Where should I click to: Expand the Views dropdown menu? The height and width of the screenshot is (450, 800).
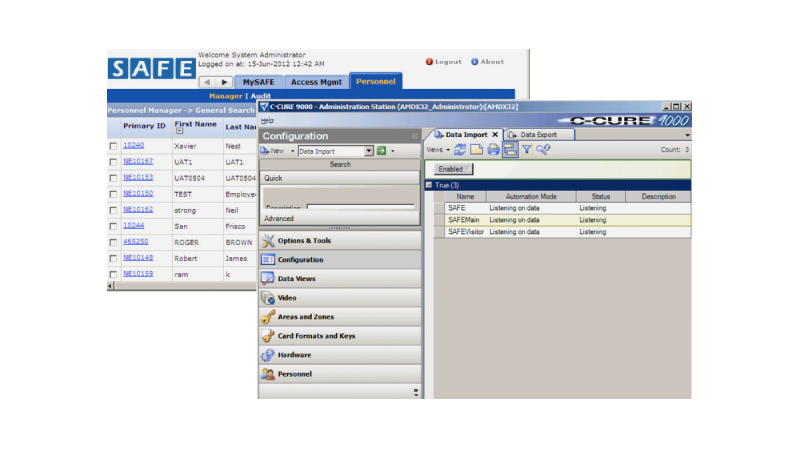(x=439, y=150)
